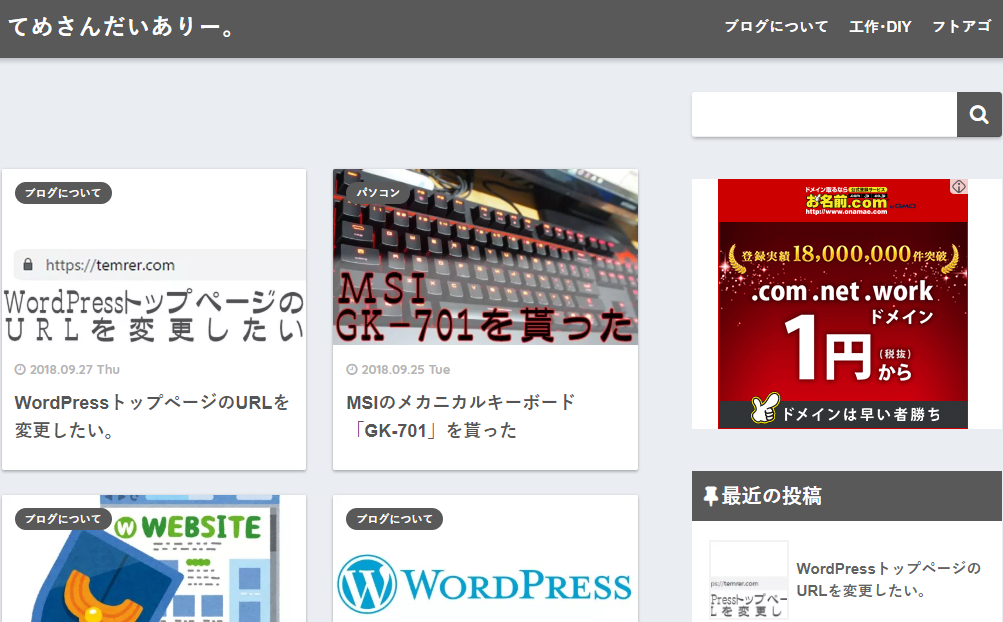This screenshot has height=622, width=1003.
Task: Open the MSI GK-701 keyboard photo thumbnail
Action: [x=486, y=257]
